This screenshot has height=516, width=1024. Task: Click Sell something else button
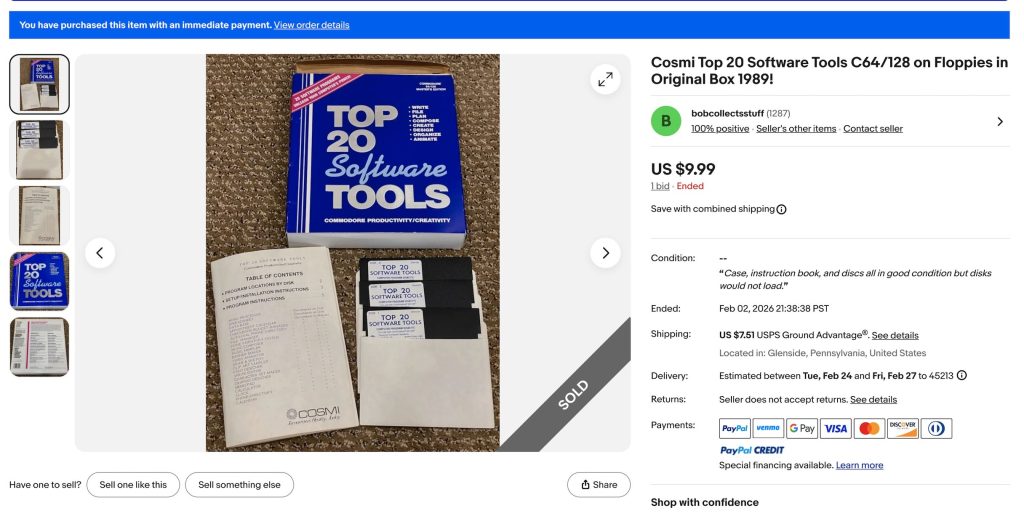pyautogui.click(x=240, y=485)
